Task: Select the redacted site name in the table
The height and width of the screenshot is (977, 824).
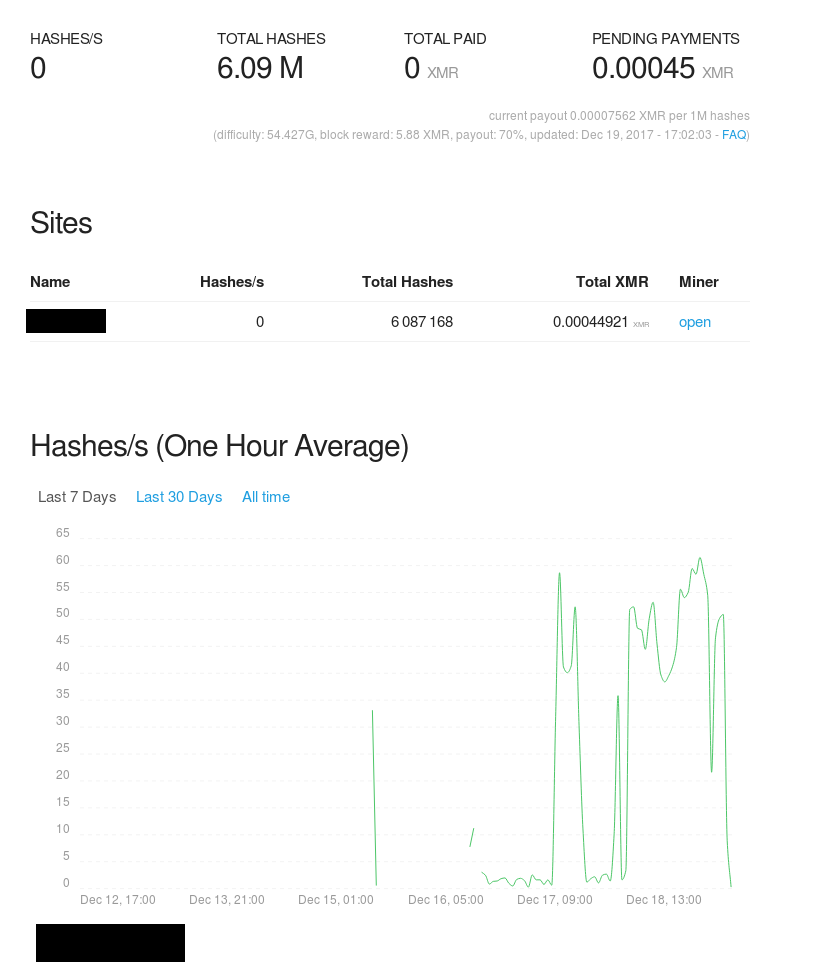Action: click(x=66, y=321)
